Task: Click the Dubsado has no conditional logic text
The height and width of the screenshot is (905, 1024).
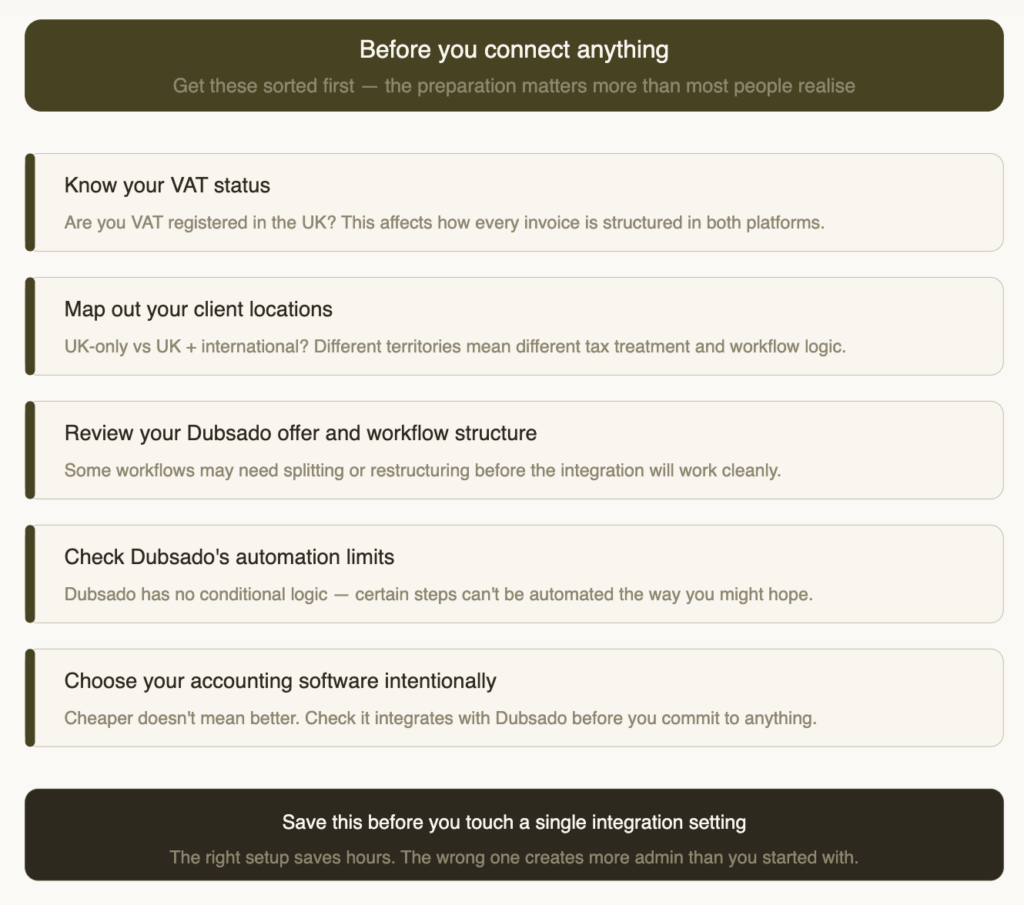Action: (438, 594)
